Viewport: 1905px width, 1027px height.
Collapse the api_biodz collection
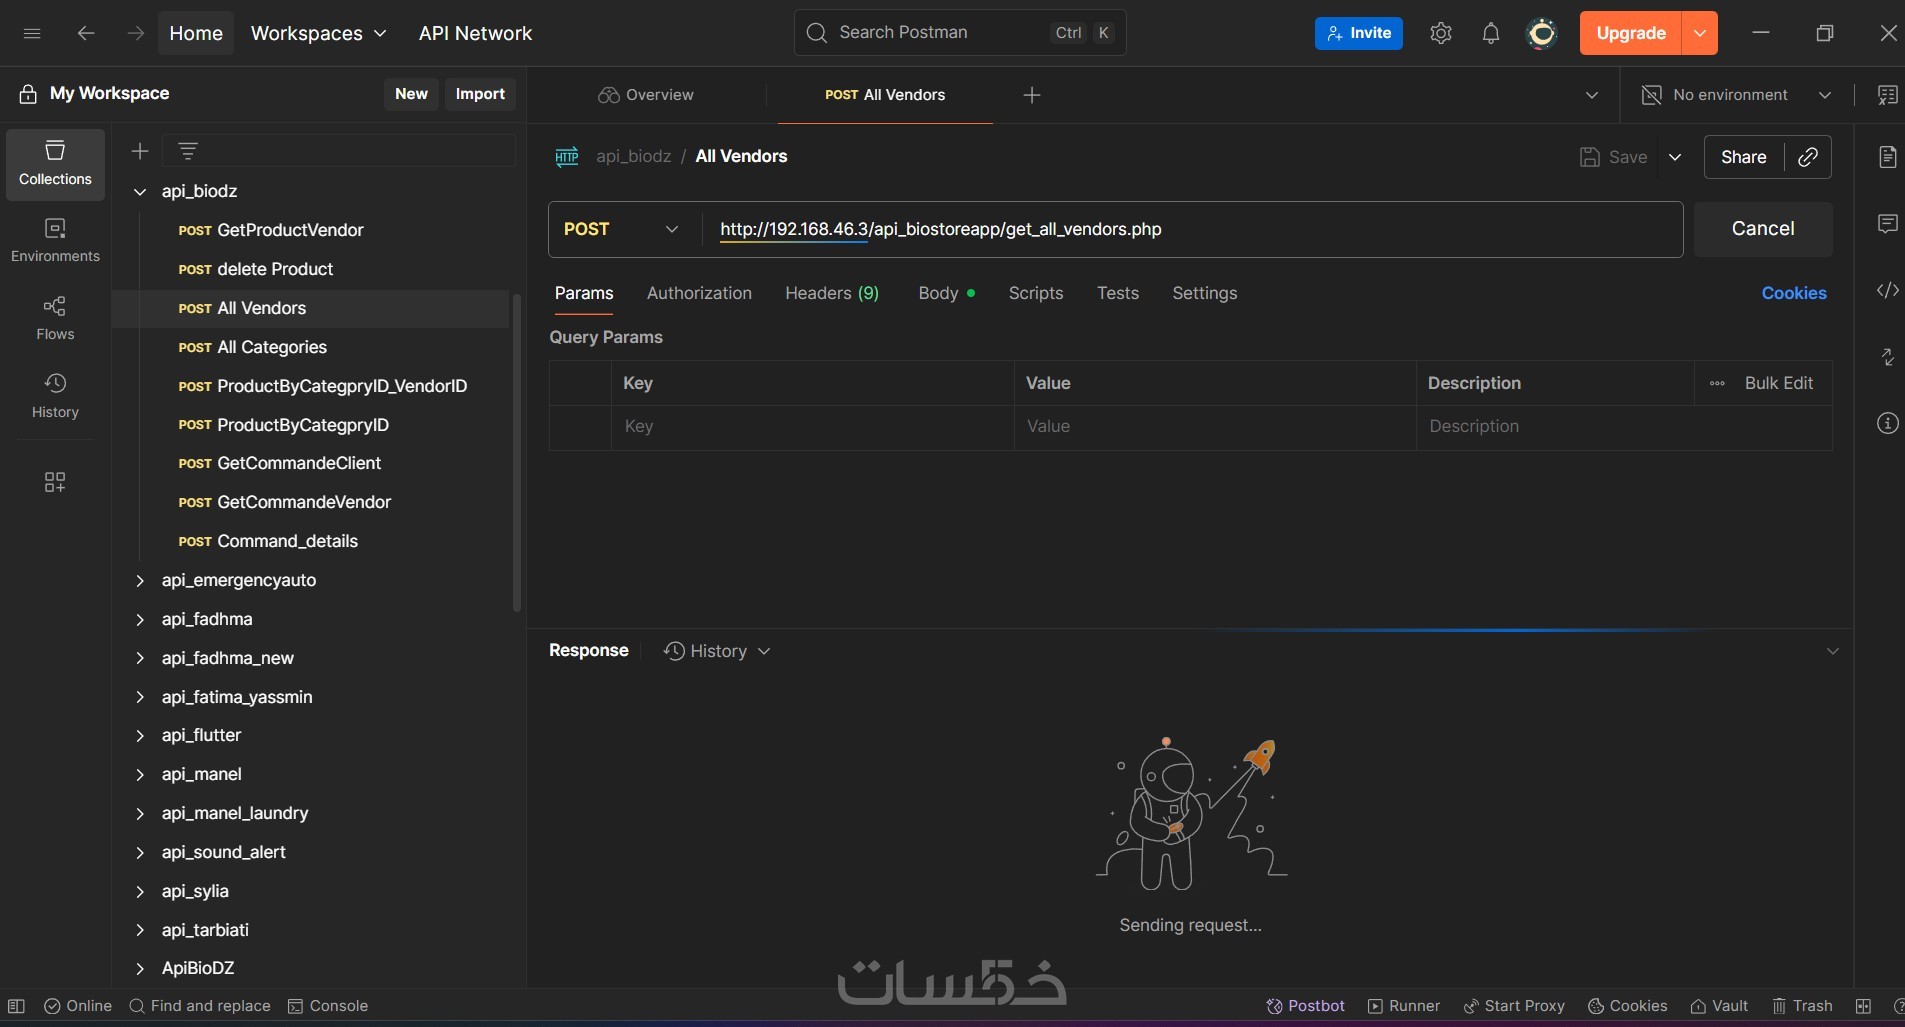(140, 191)
